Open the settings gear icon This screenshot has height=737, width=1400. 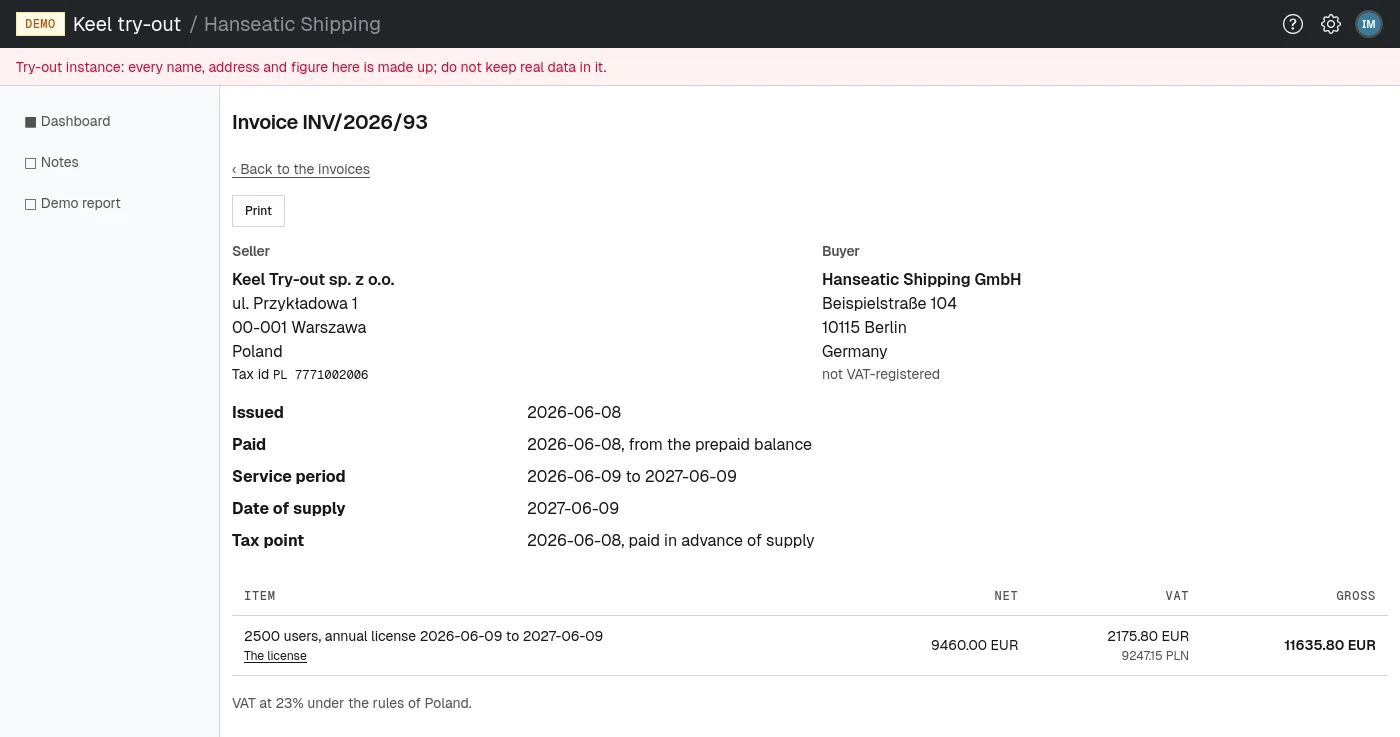pos(1330,24)
